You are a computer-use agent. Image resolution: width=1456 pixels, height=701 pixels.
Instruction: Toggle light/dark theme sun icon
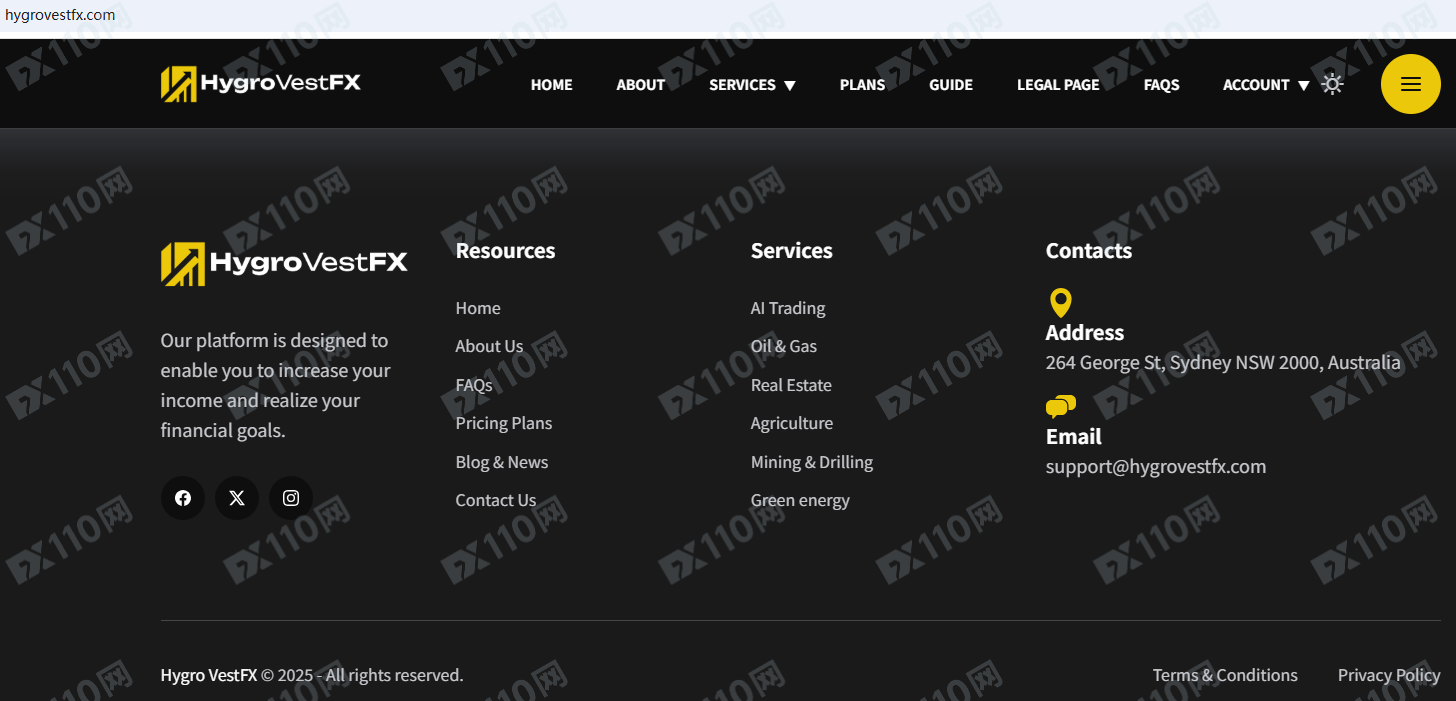[x=1332, y=84]
